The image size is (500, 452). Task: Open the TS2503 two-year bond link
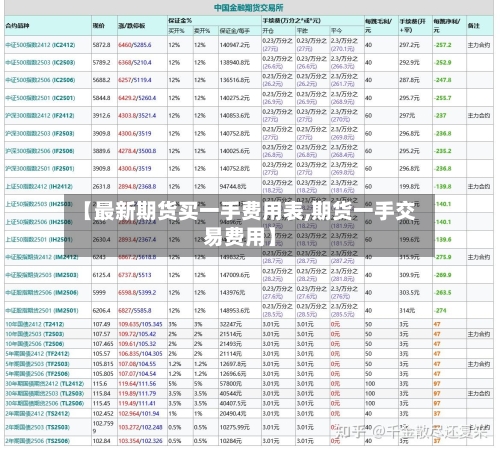pos(38,427)
